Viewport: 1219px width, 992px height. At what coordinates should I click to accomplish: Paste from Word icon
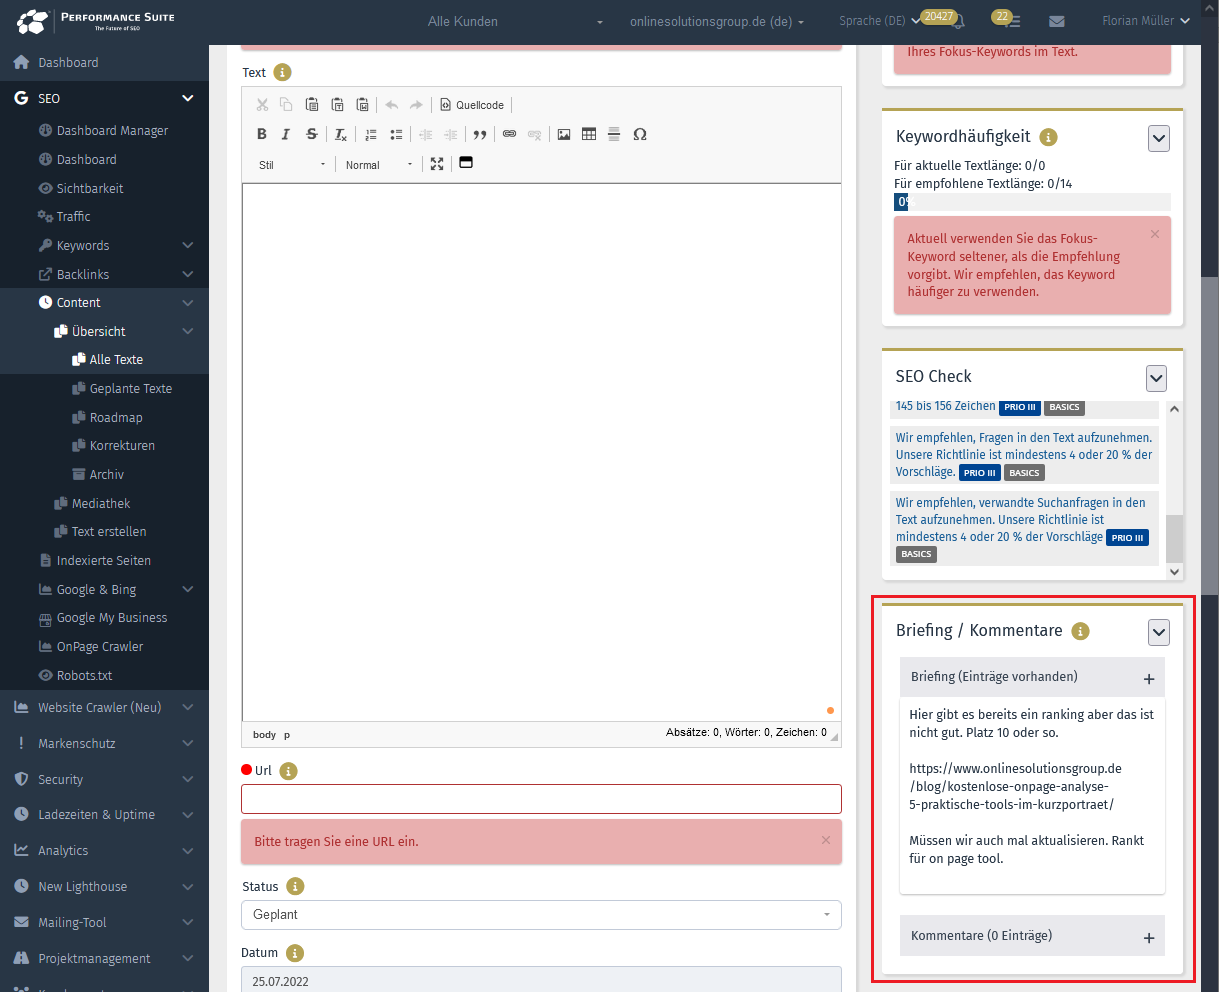[x=362, y=104]
